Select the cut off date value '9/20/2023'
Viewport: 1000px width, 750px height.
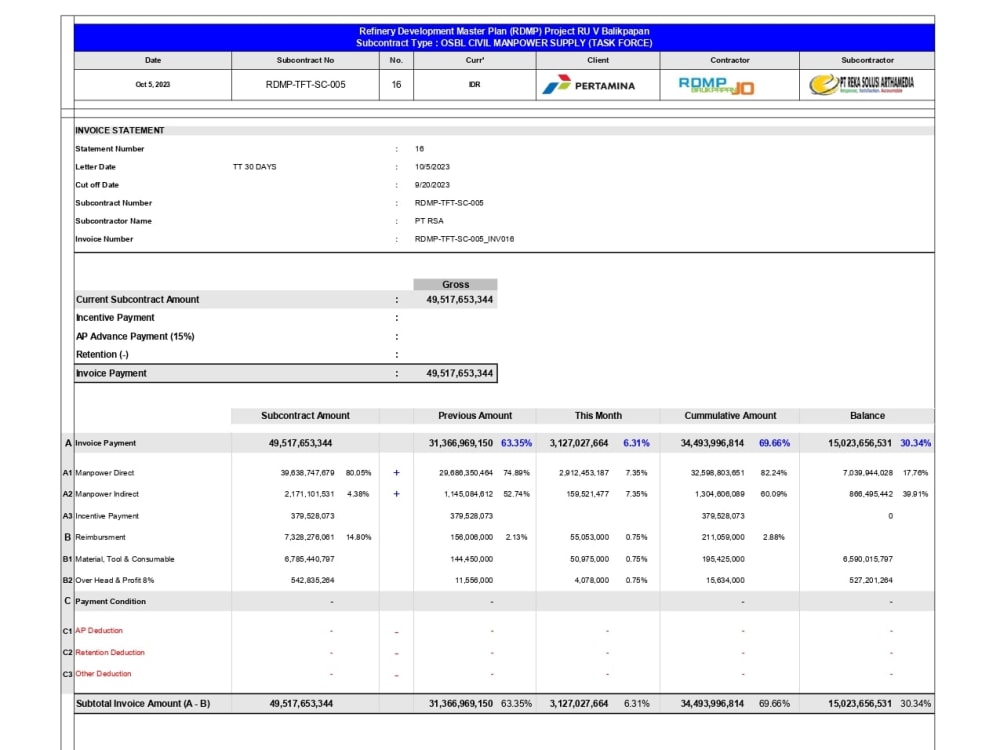point(432,184)
